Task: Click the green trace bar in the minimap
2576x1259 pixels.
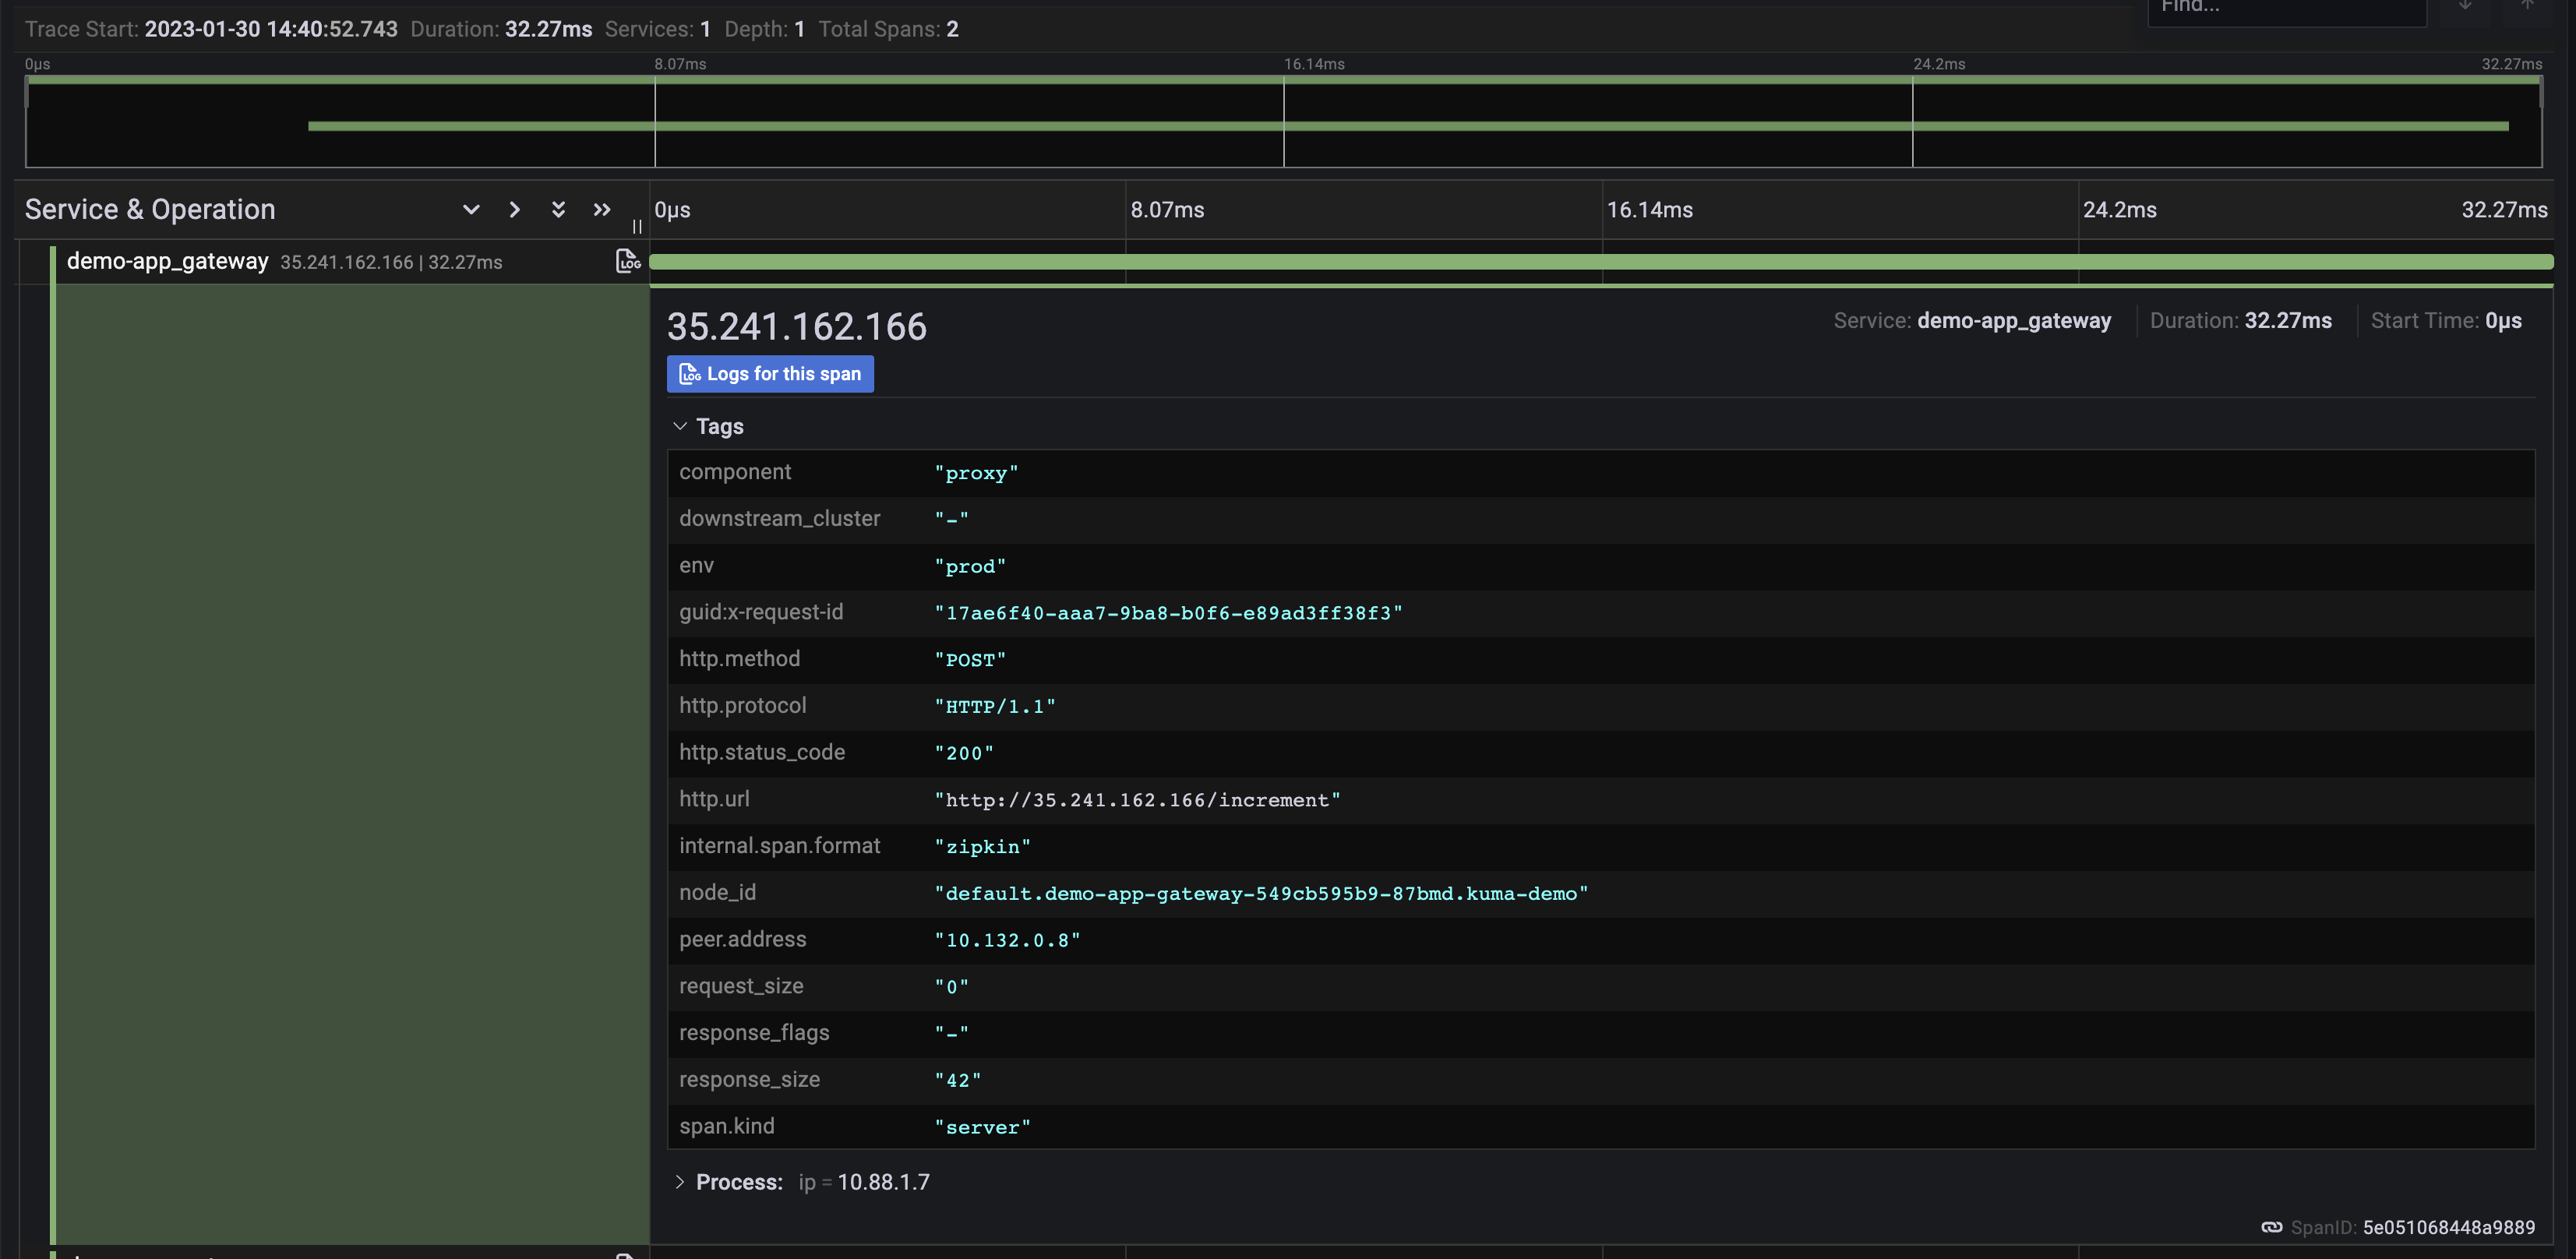Action: [1400, 126]
